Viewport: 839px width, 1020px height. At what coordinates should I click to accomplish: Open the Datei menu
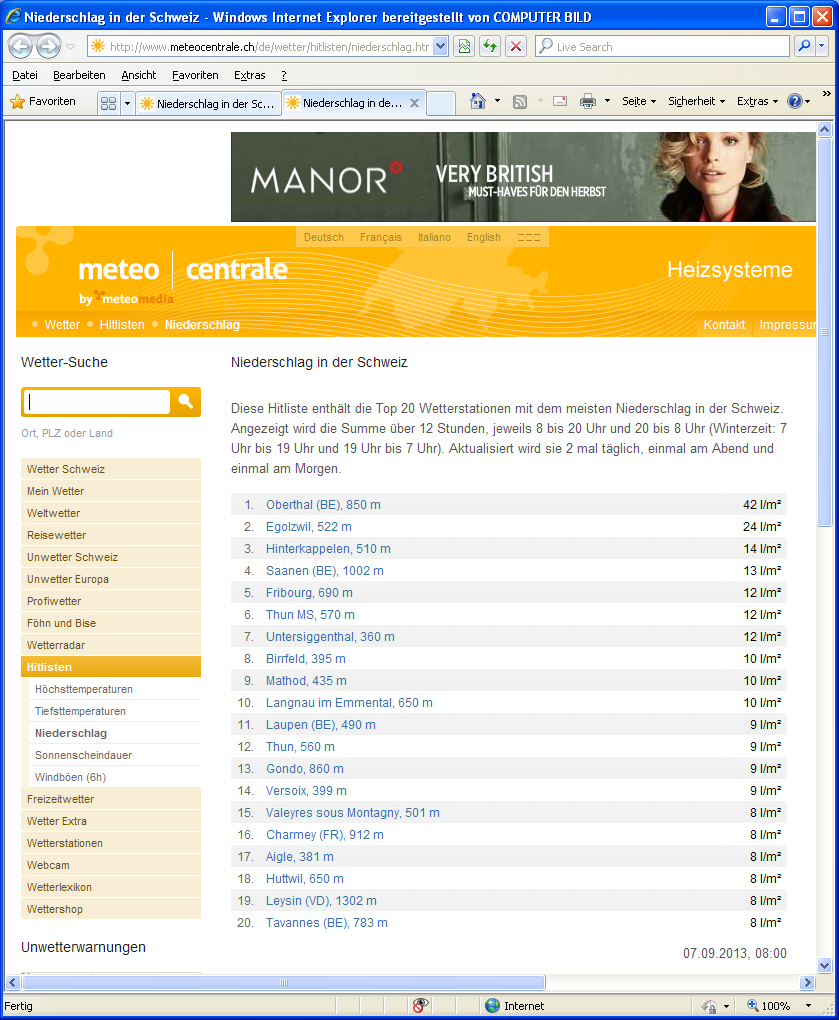25,75
